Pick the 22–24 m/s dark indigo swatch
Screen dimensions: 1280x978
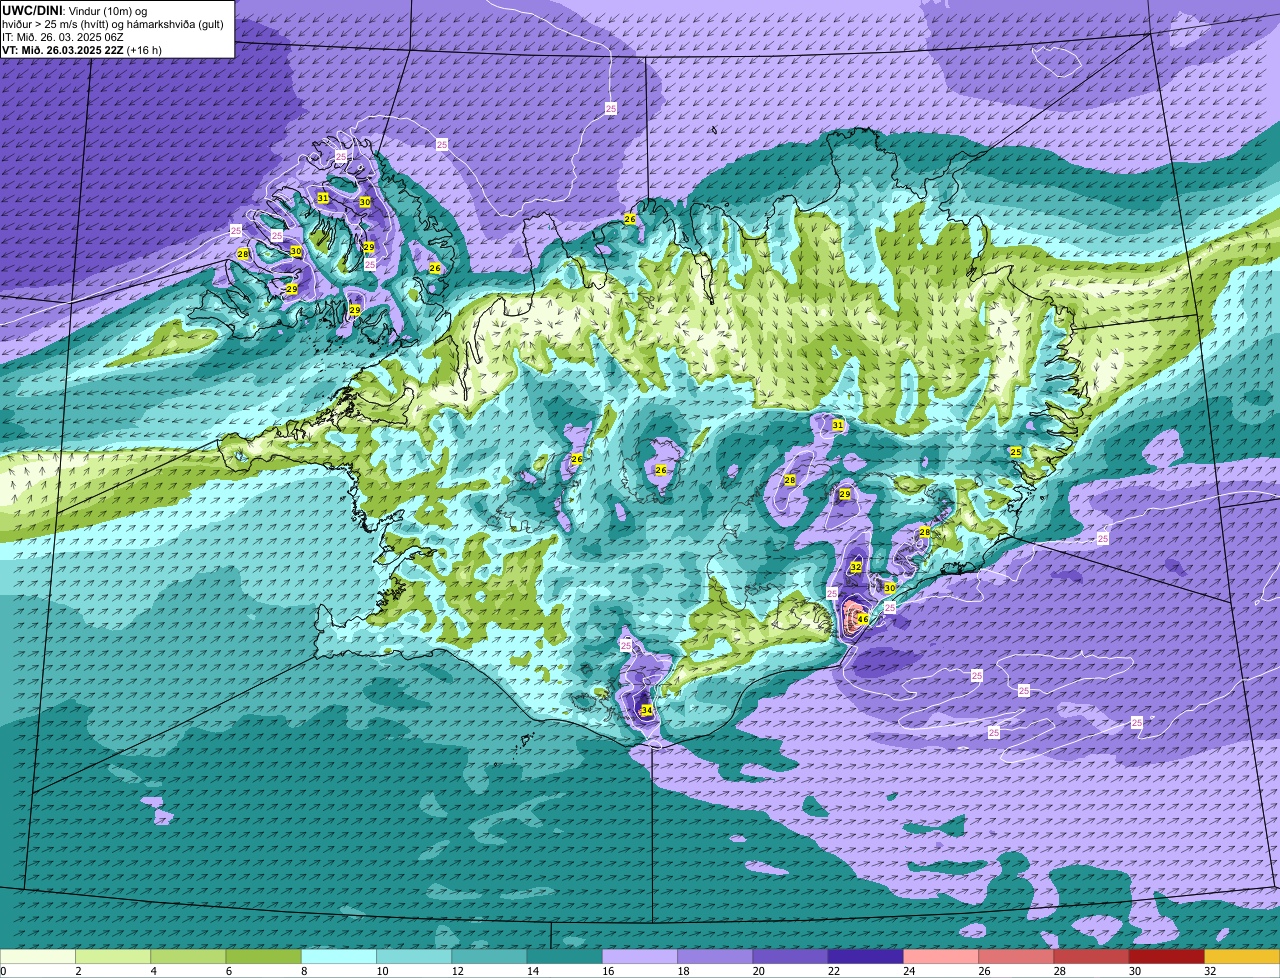pos(866,956)
